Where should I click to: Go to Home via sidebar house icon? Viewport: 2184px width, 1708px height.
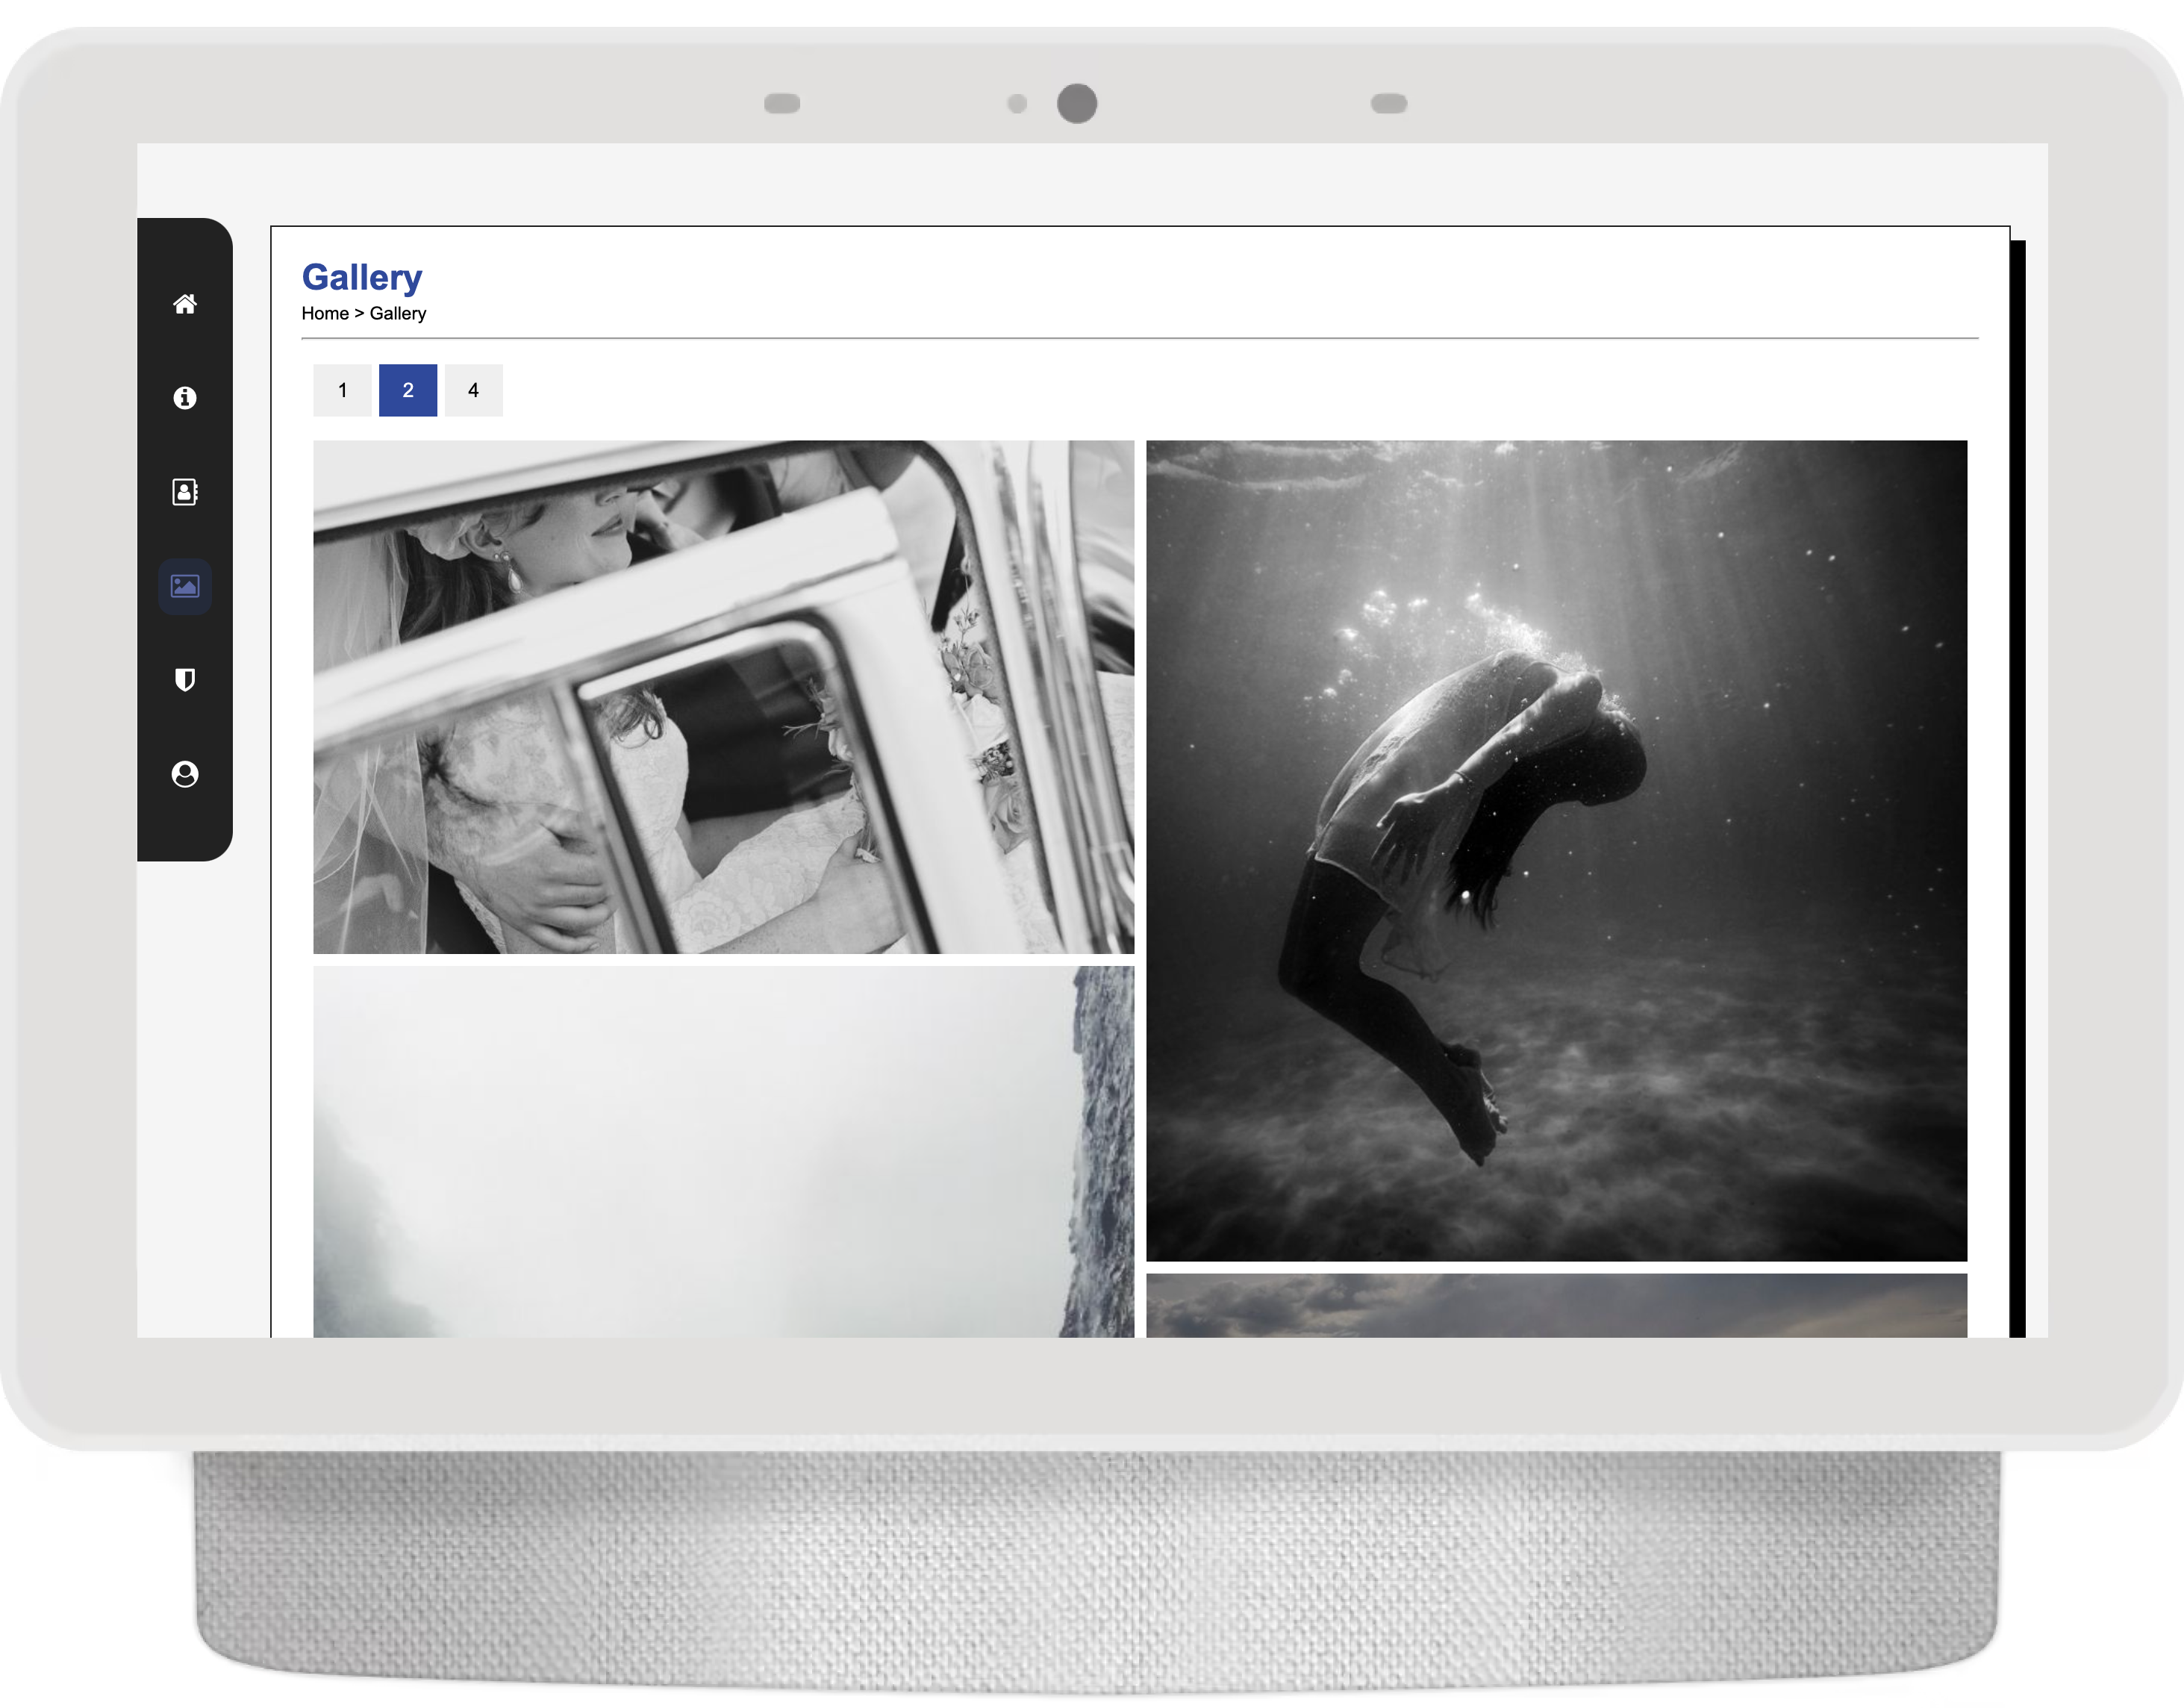point(185,304)
